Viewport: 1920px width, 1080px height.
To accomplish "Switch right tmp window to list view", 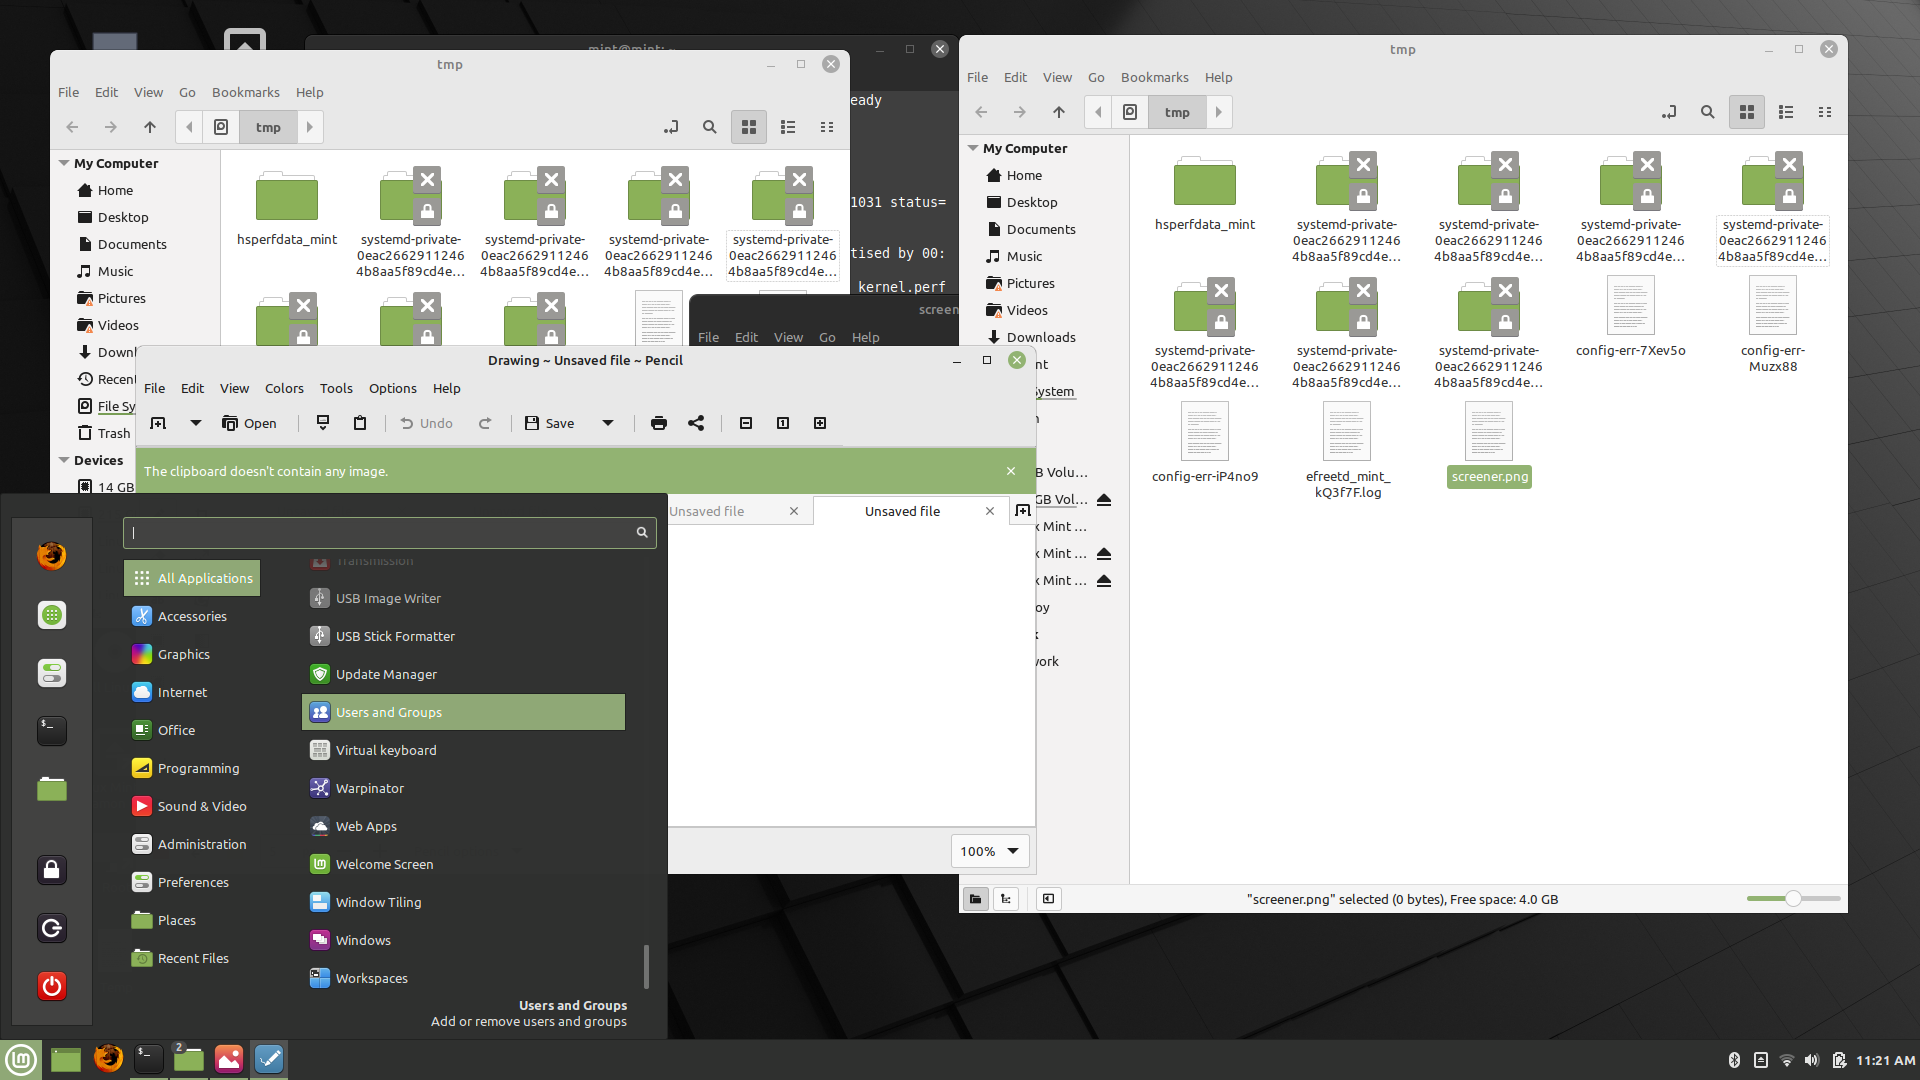I will coord(1786,112).
